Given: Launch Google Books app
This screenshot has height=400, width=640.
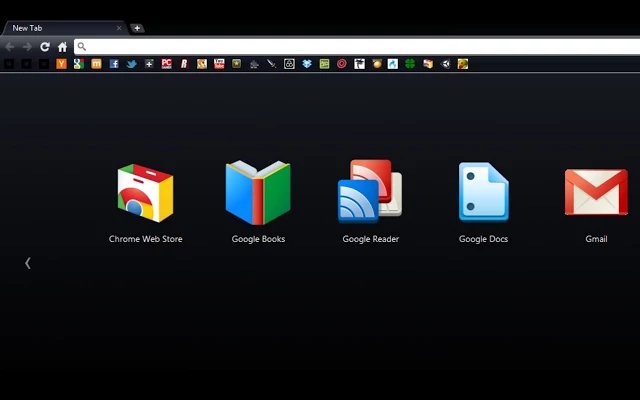Looking at the screenshot, I should tap(258, 194).
